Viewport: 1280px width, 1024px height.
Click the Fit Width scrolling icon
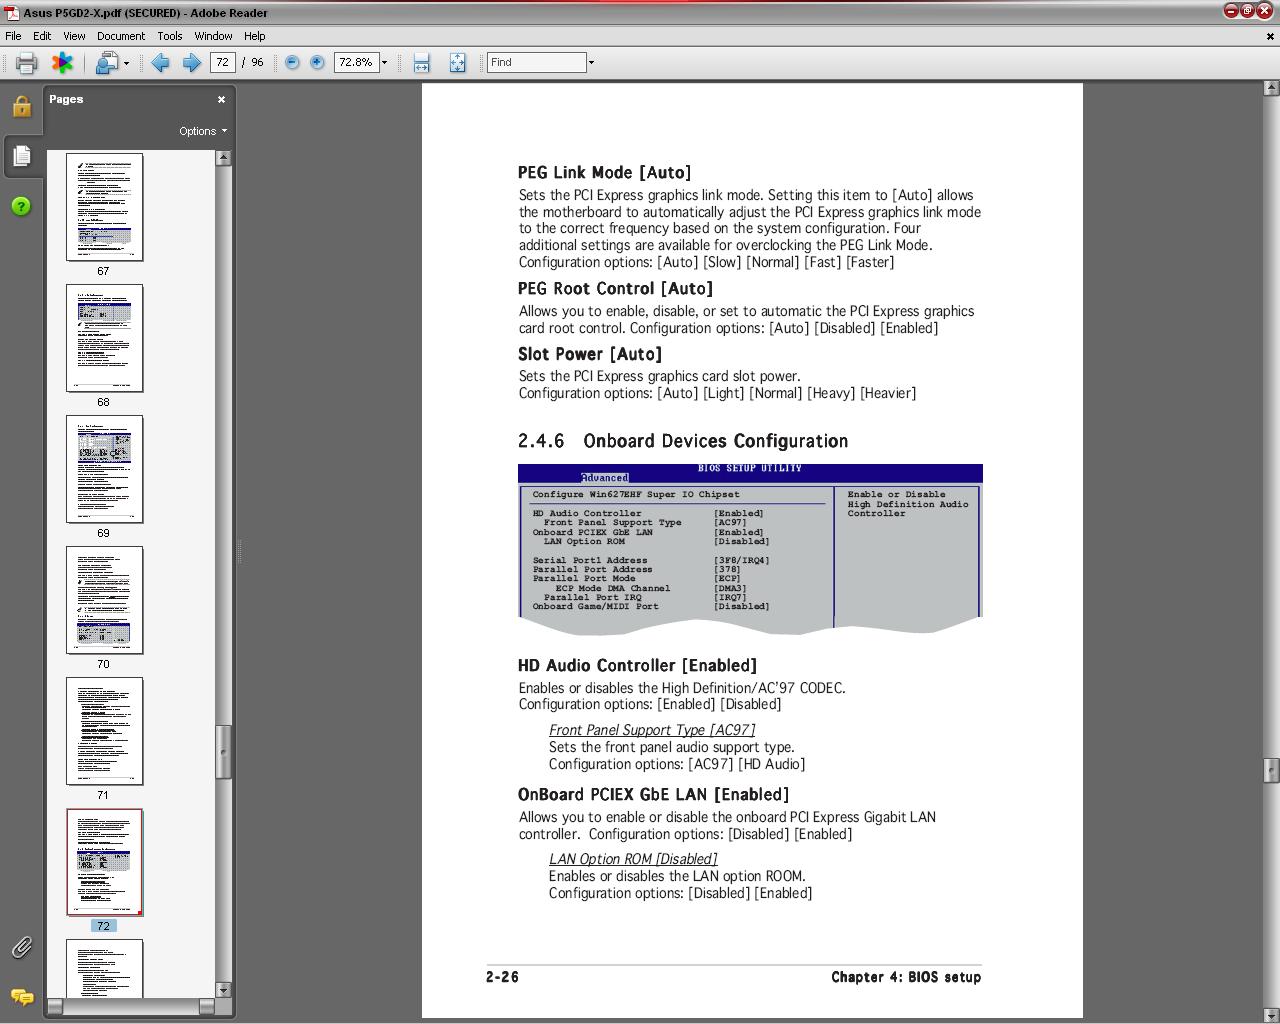click(421, 62)
